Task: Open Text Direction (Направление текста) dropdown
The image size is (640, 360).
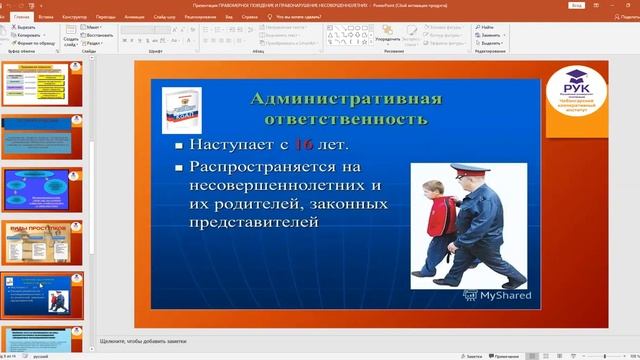Action: click(284, 27)
